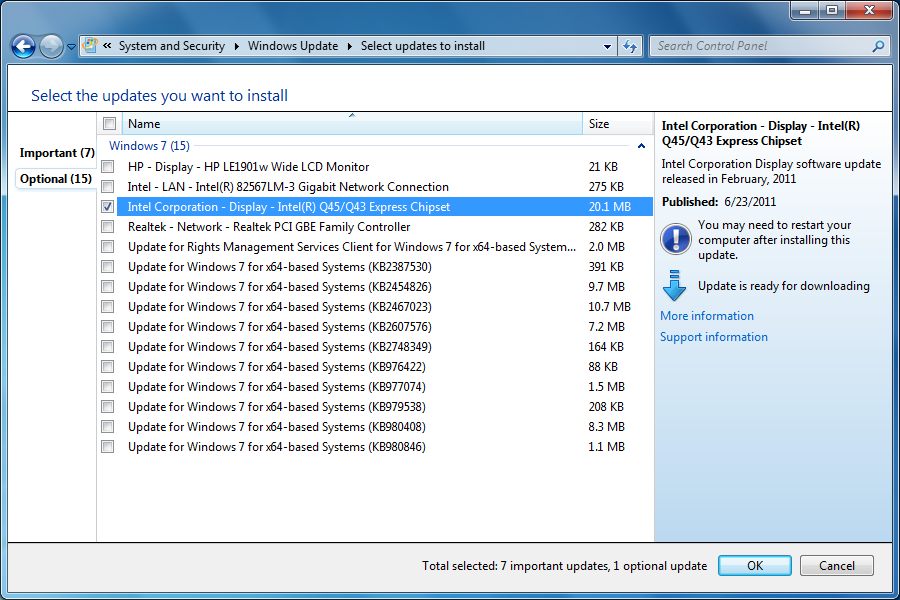Go back with the blue Back arrow
This screenshot has height=600, width=900.
24,47
